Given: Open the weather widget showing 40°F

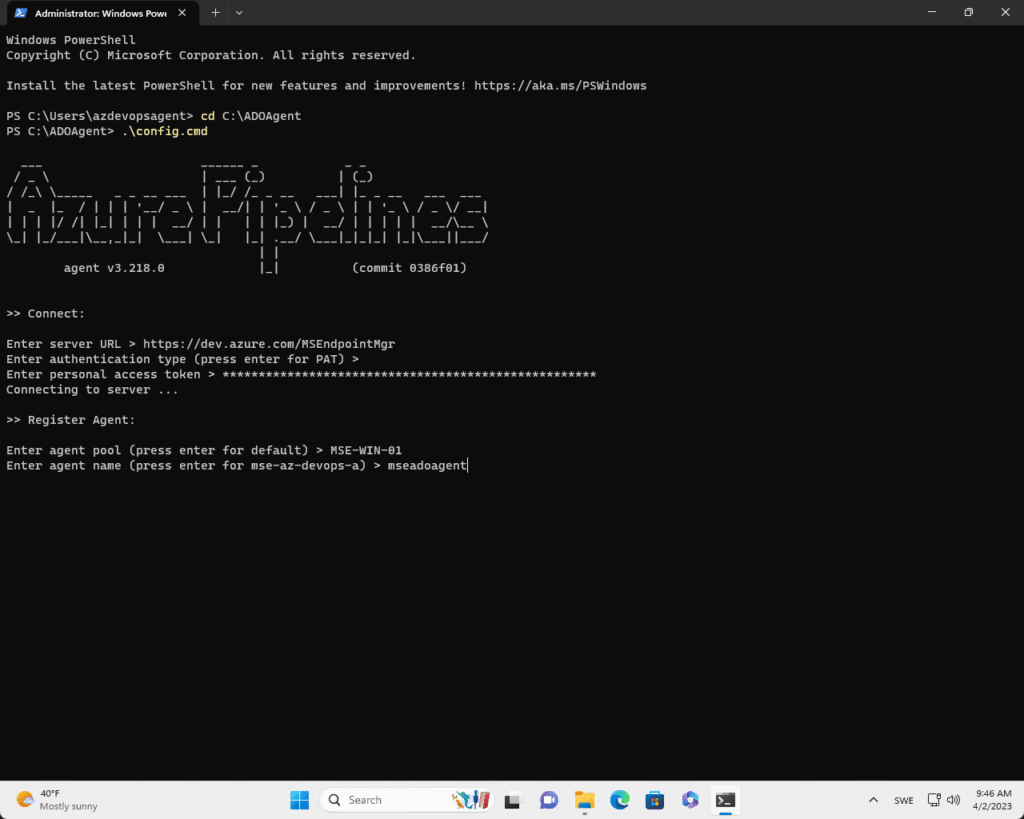Looking at the screenshot, I should (57, 800).
